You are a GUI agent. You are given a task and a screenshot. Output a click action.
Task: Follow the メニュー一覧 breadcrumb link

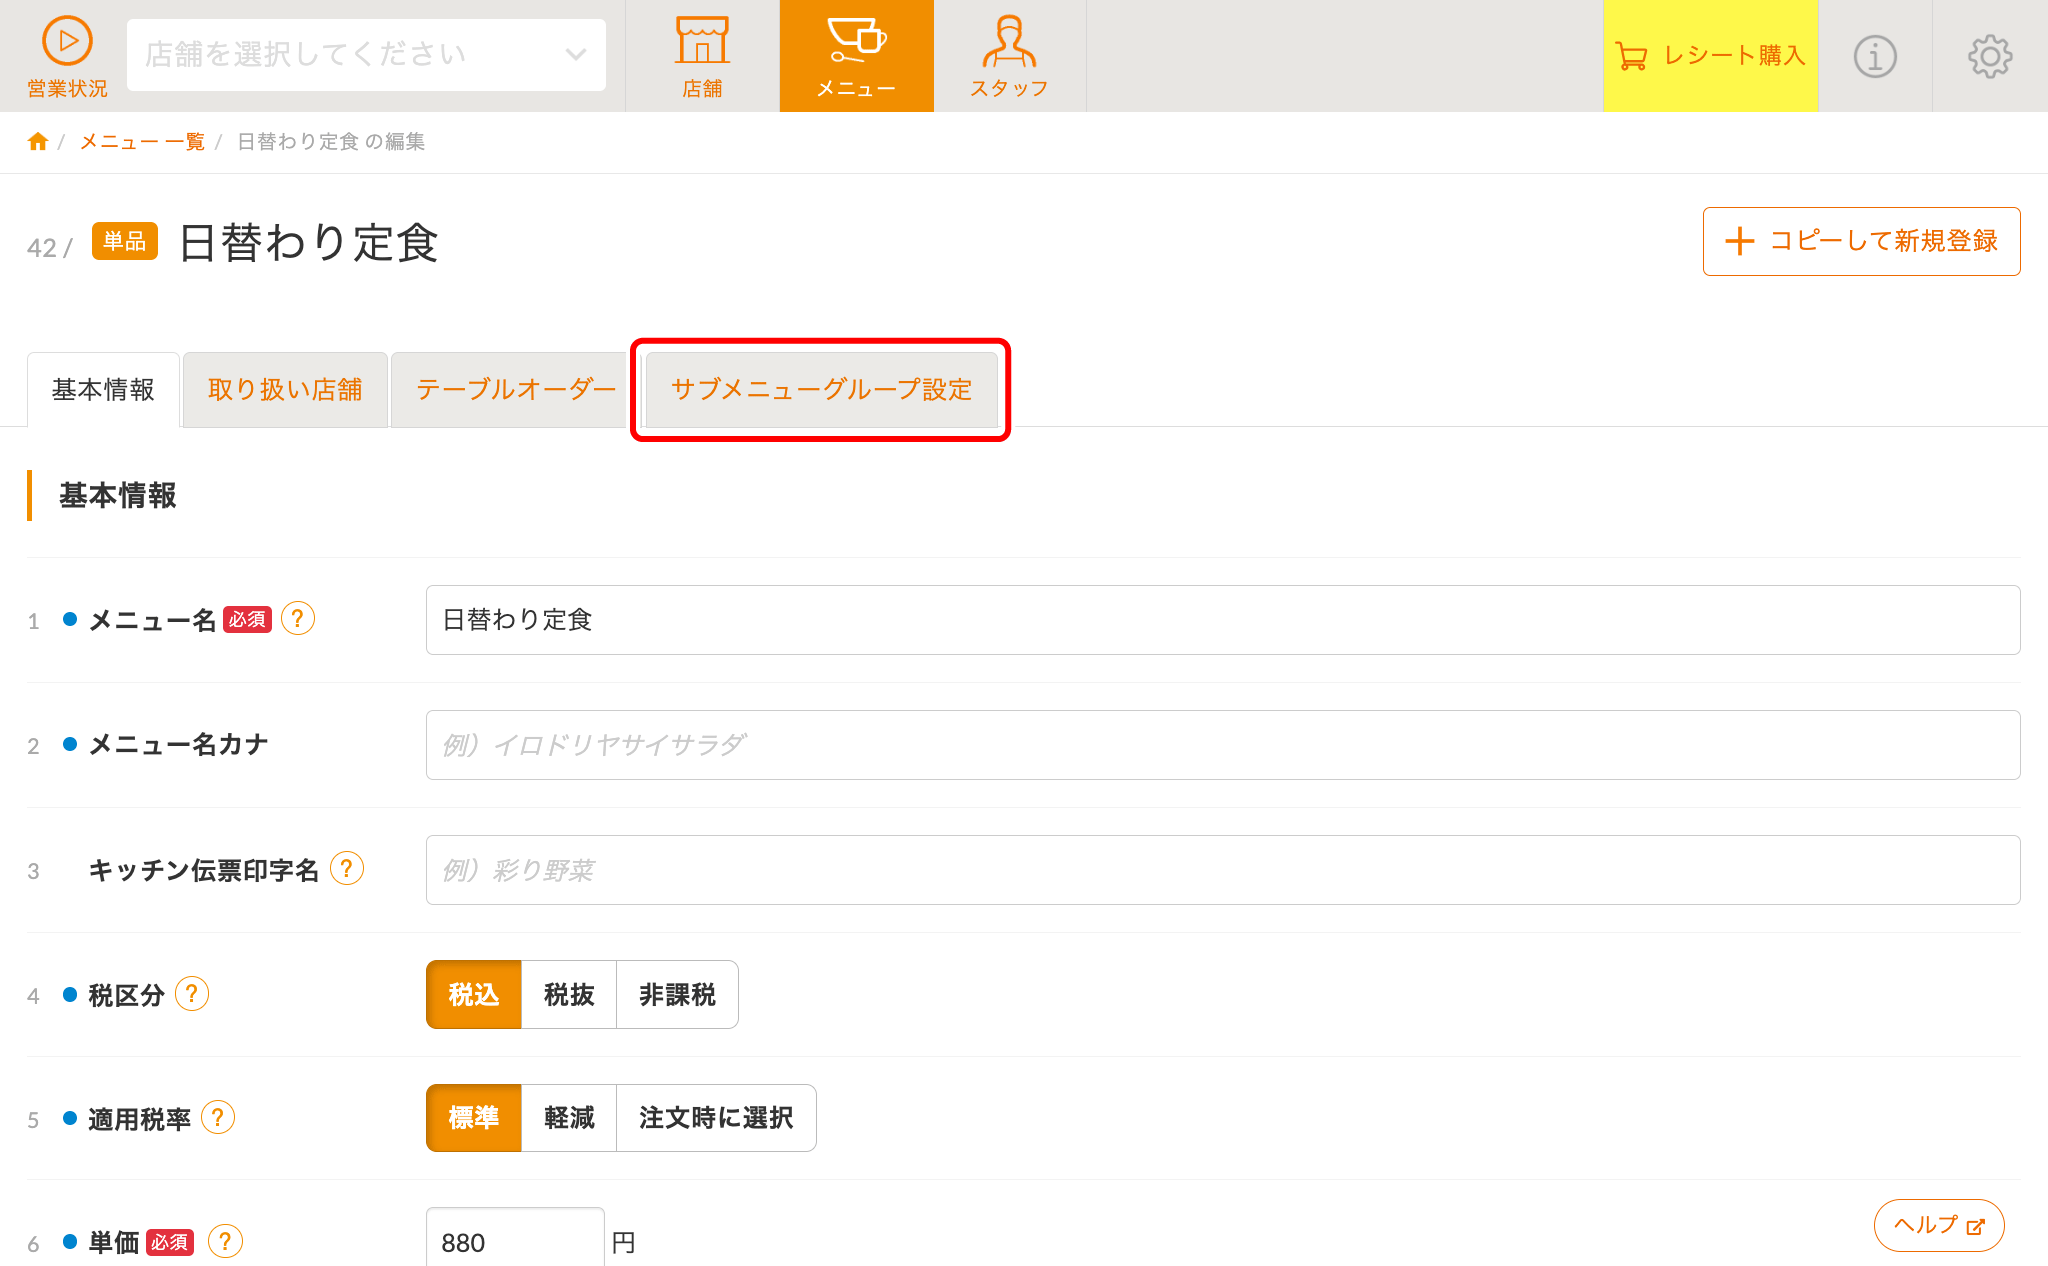(x=142, y=141)
